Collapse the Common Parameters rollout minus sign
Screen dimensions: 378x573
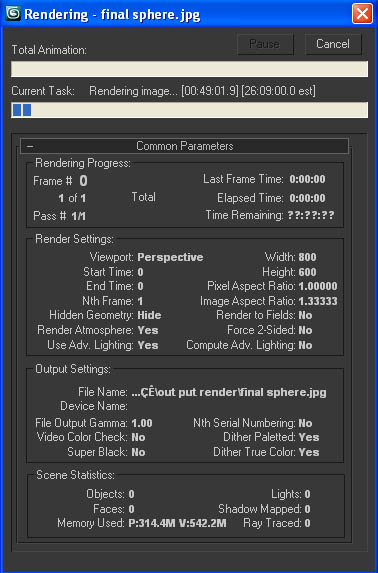coord(30,146)
